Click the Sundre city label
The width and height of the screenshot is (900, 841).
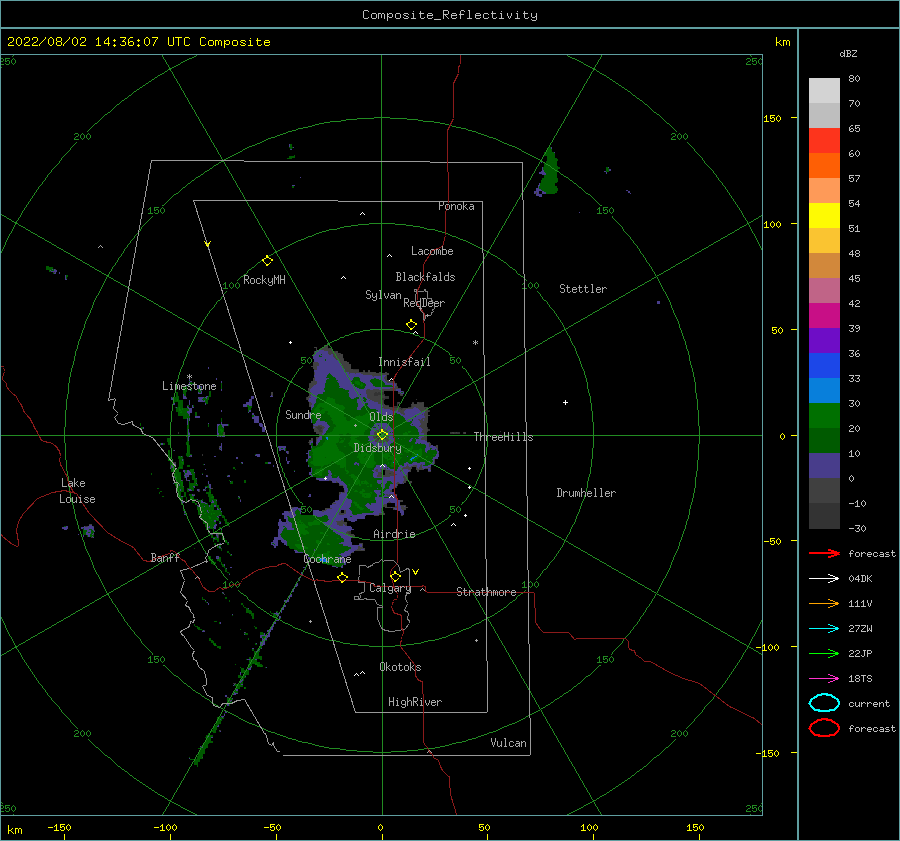pyautogui.click(x=303, y=414)
